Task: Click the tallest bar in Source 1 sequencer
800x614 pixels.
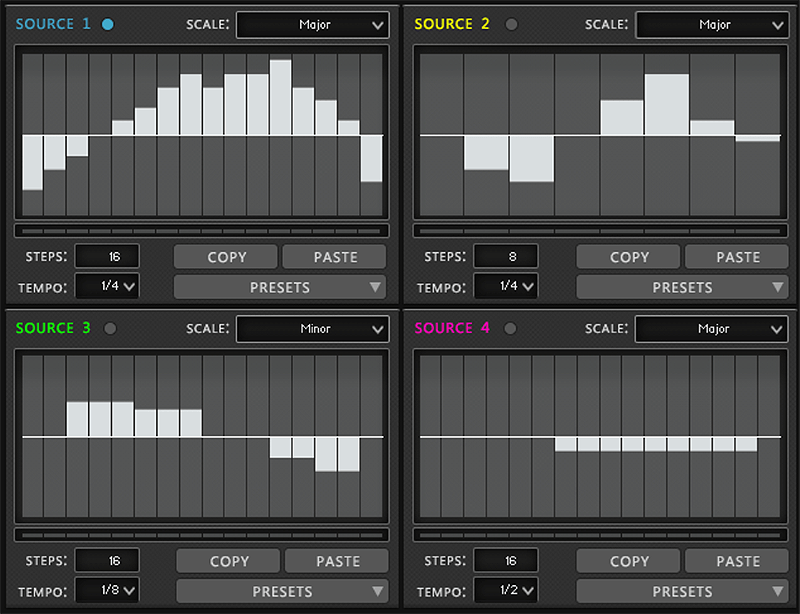Action: (x=280, y=98)
